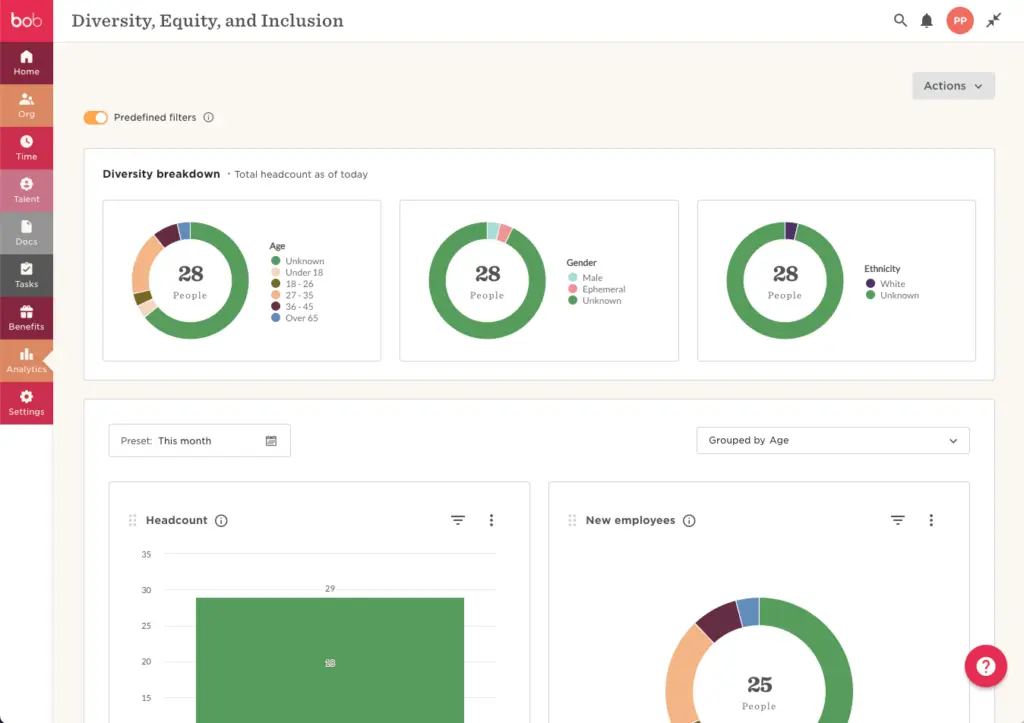
Task: Open the Actions dropdown
Action: 953,86
